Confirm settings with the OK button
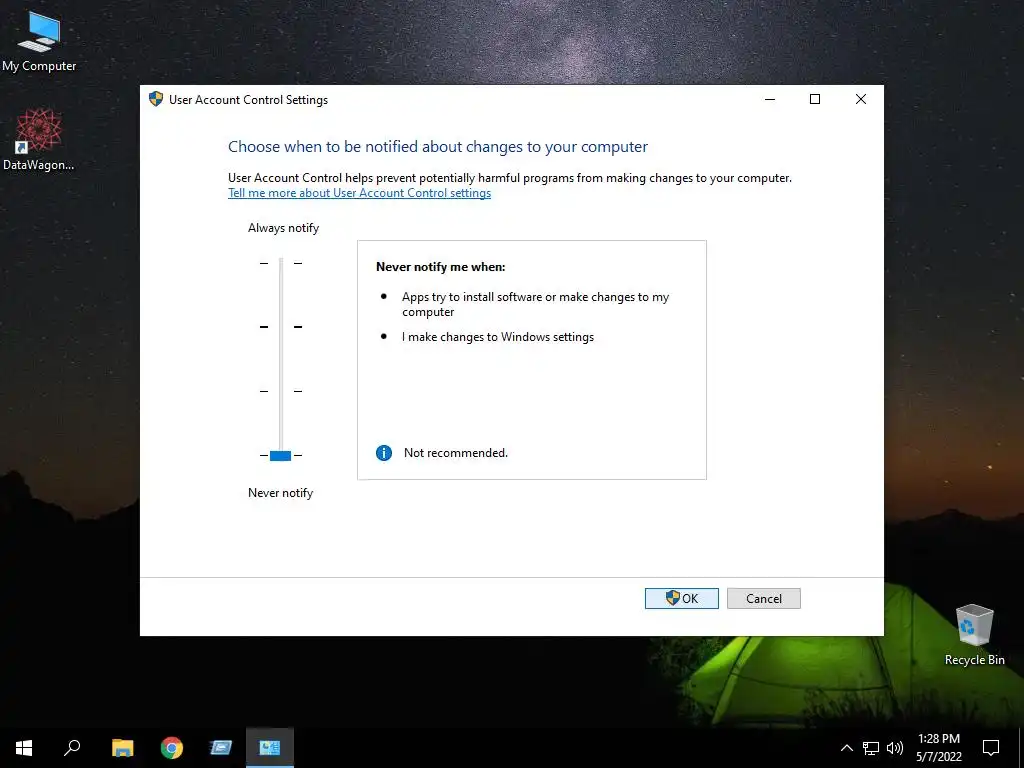This screenshot has height=768, width=1024. point(681,598)
